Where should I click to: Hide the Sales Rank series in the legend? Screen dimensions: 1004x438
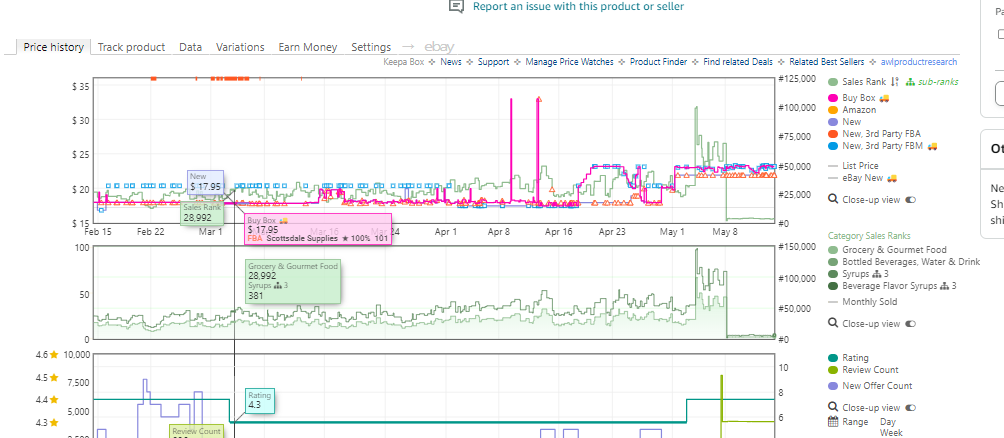pos(833,82)
